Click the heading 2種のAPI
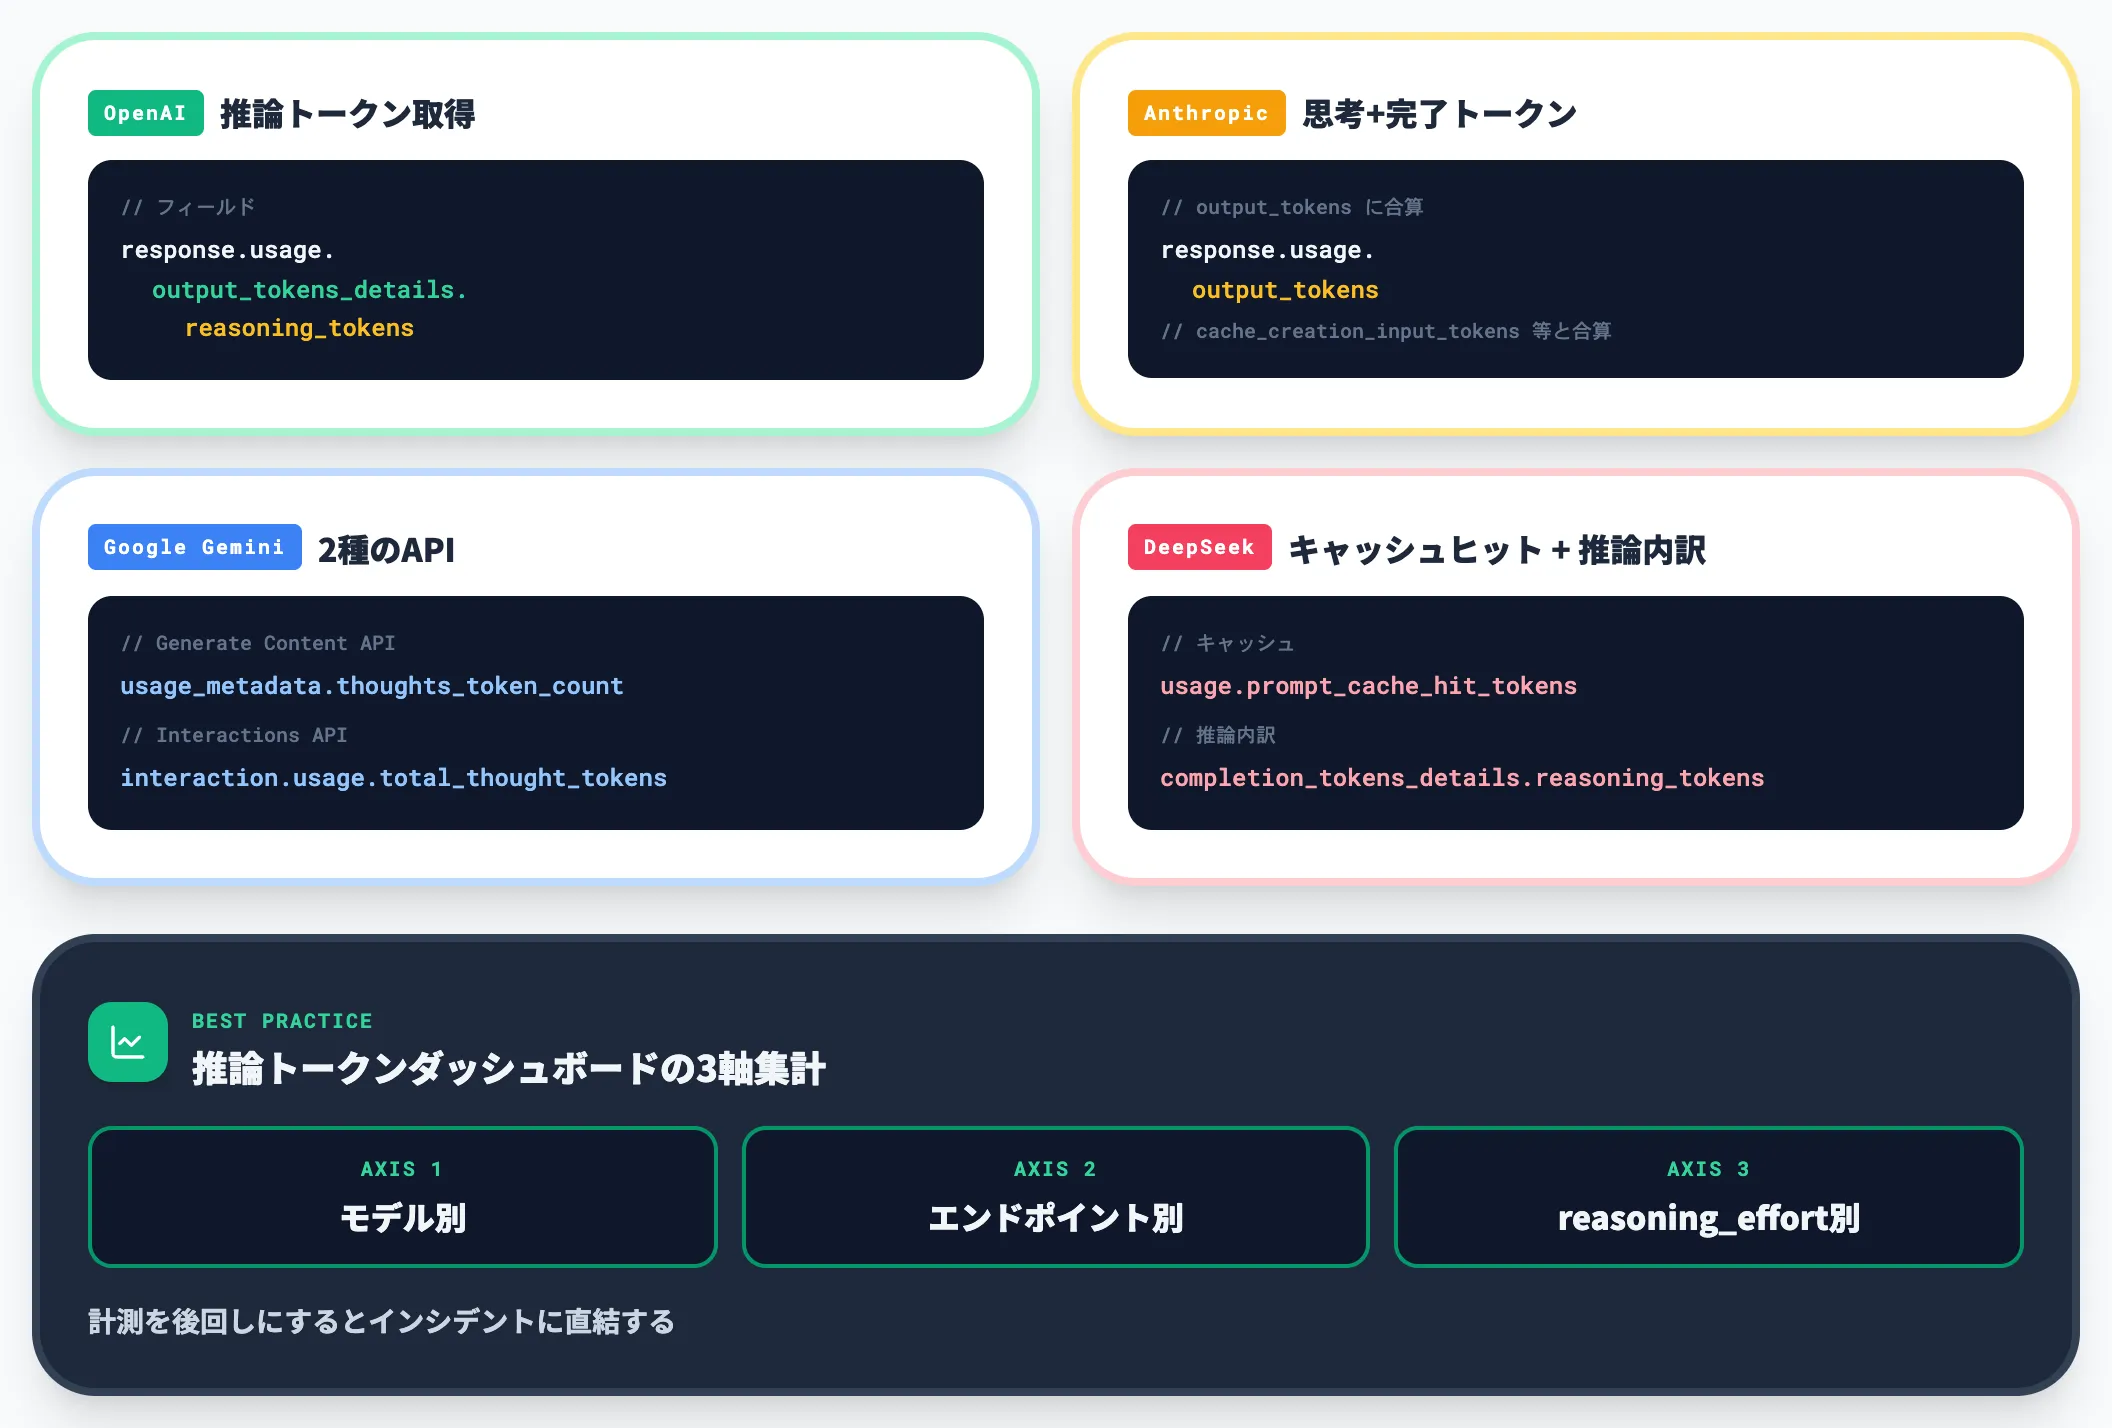 386,549
